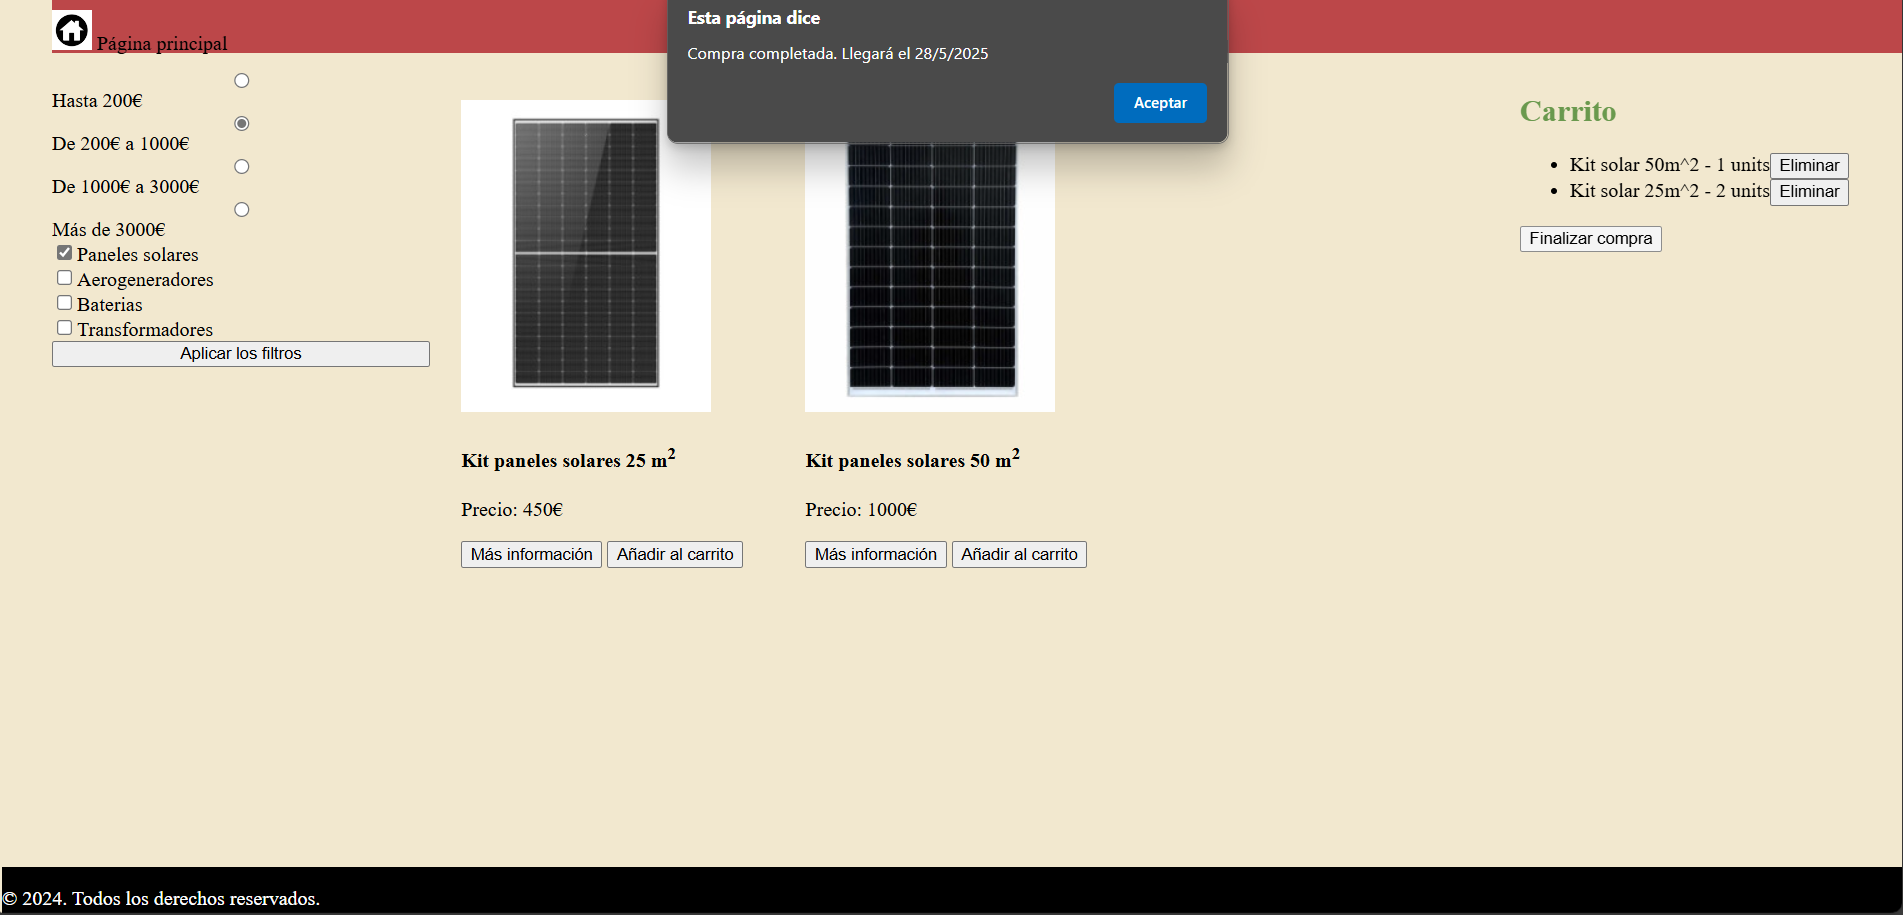Check the Transformadores filter box
This screenshot has height=915, width=1903.
click(65, 328)
